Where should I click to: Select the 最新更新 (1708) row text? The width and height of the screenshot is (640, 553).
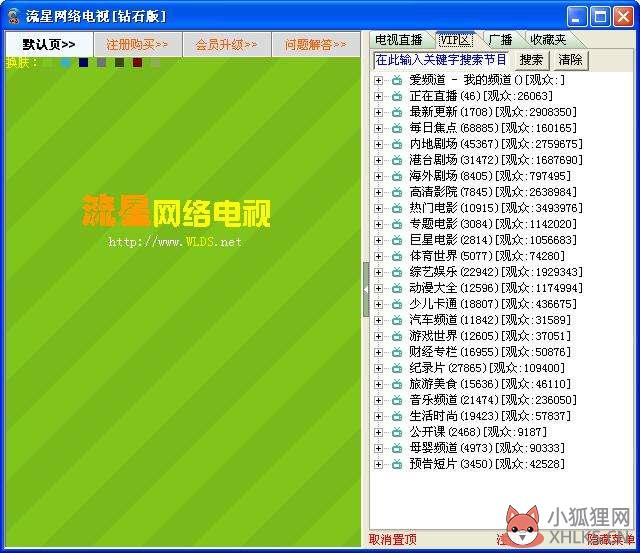click(493, 112)
